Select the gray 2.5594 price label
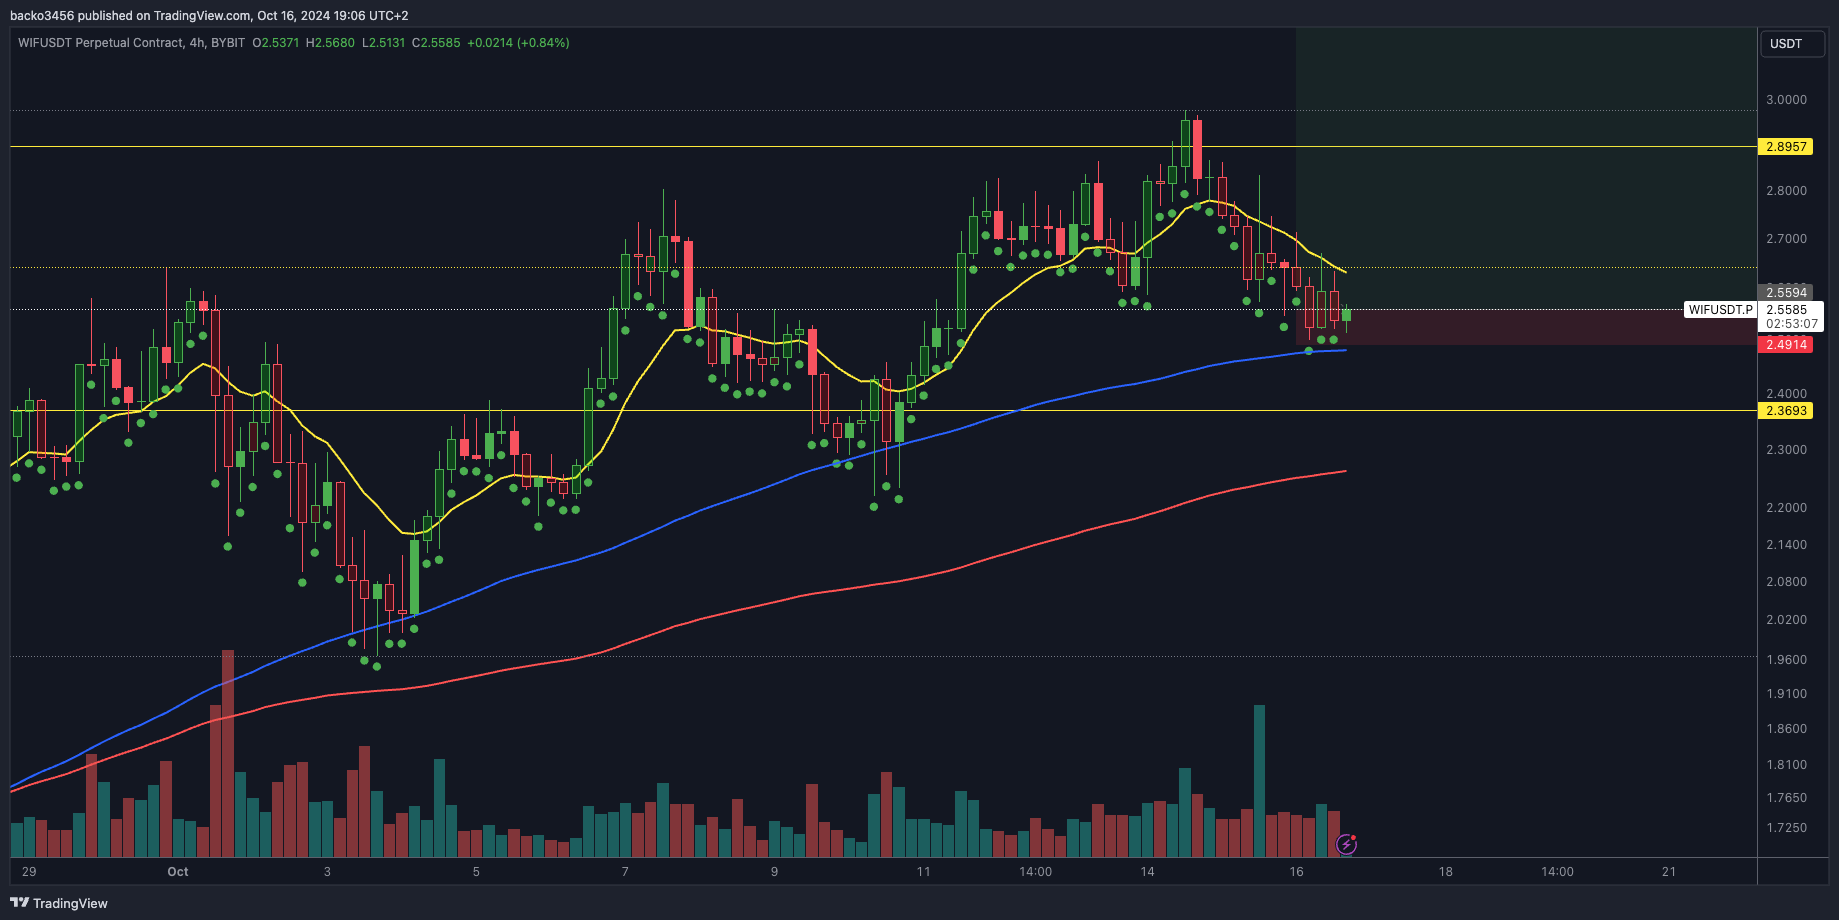This screenshot has width=1839, height=920. pyautogui.click(x=1785, y=293)
